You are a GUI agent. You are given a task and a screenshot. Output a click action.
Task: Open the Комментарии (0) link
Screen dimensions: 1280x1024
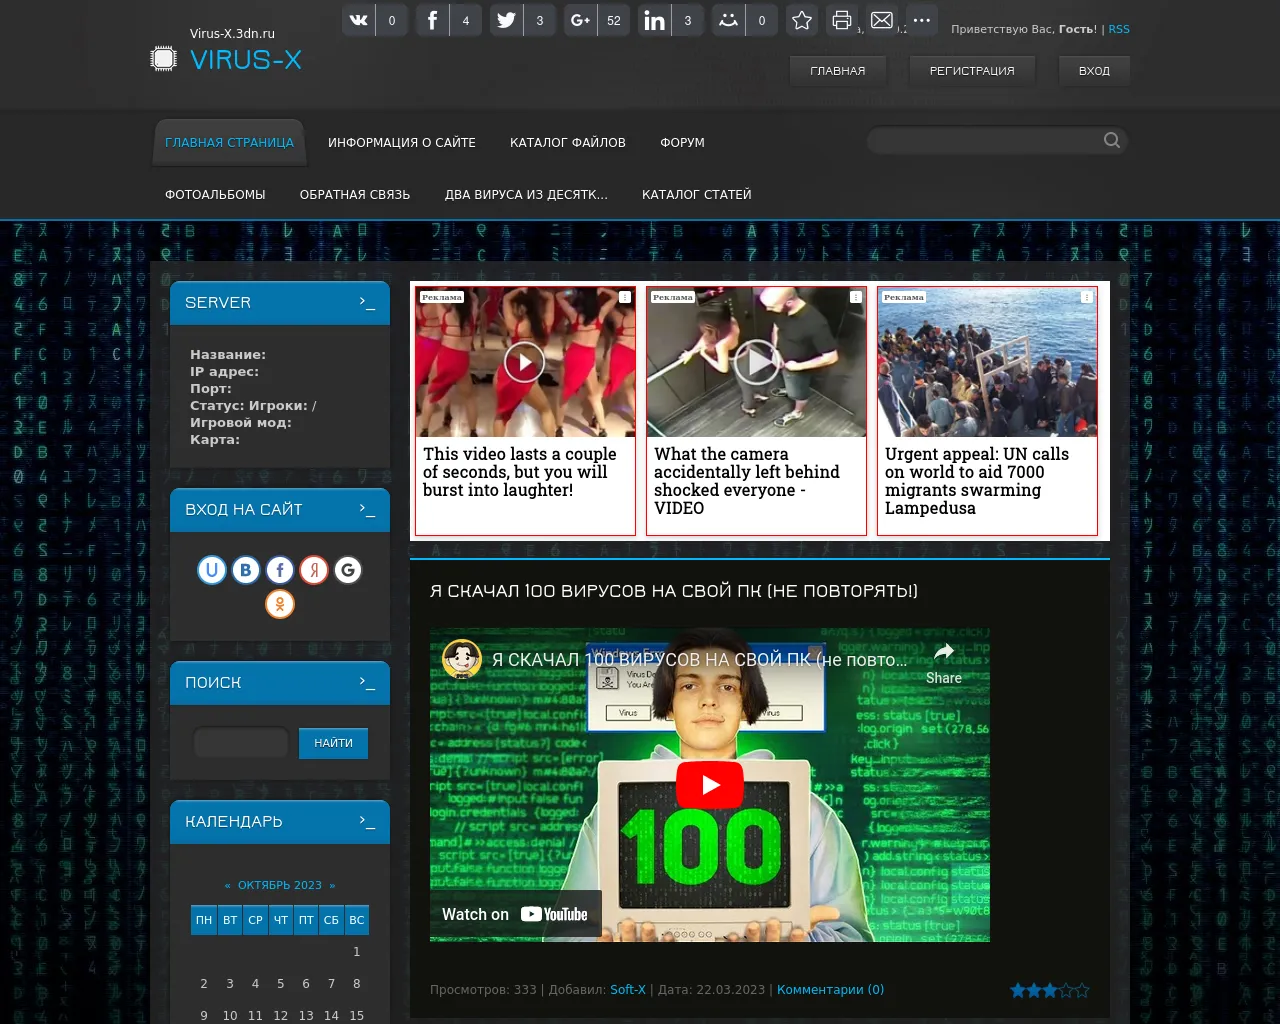pos(830,990)
